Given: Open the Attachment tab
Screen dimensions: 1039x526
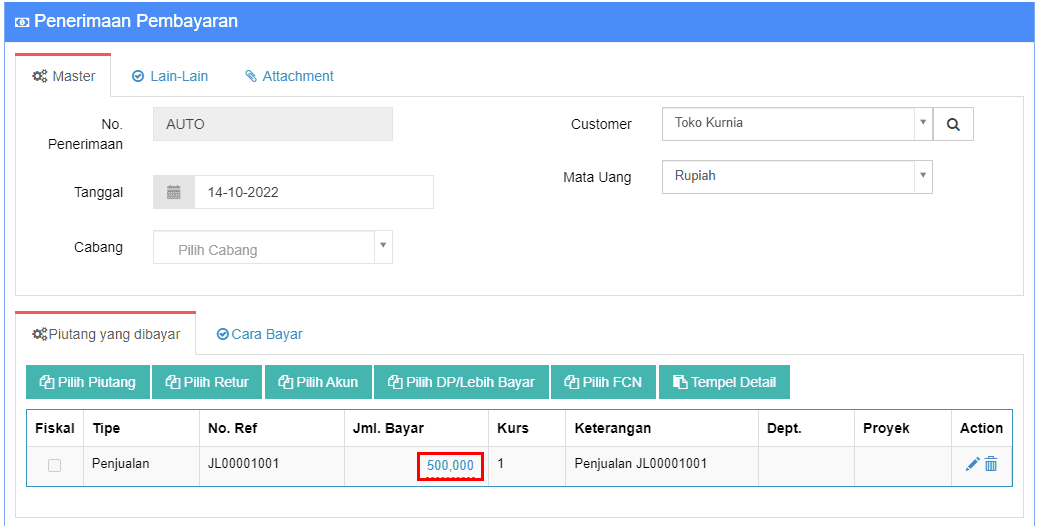Looking at the screenshot, I should (x=289, y=76).
